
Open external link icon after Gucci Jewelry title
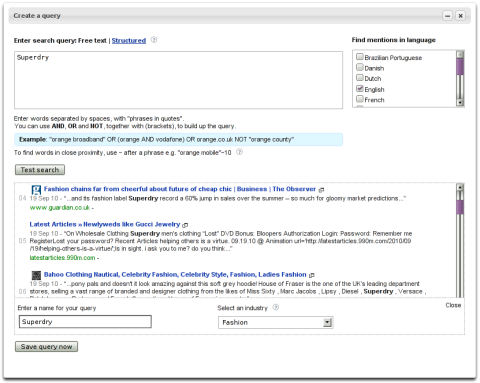(x=185, y=225)
